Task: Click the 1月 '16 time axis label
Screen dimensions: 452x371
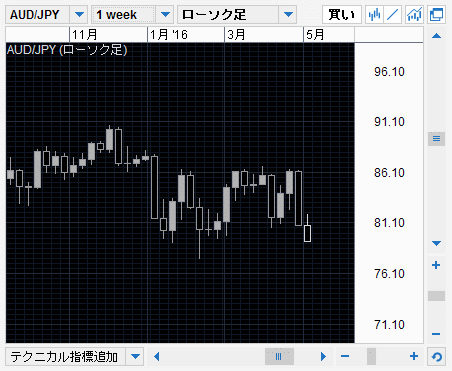Action: coord(169,35)
